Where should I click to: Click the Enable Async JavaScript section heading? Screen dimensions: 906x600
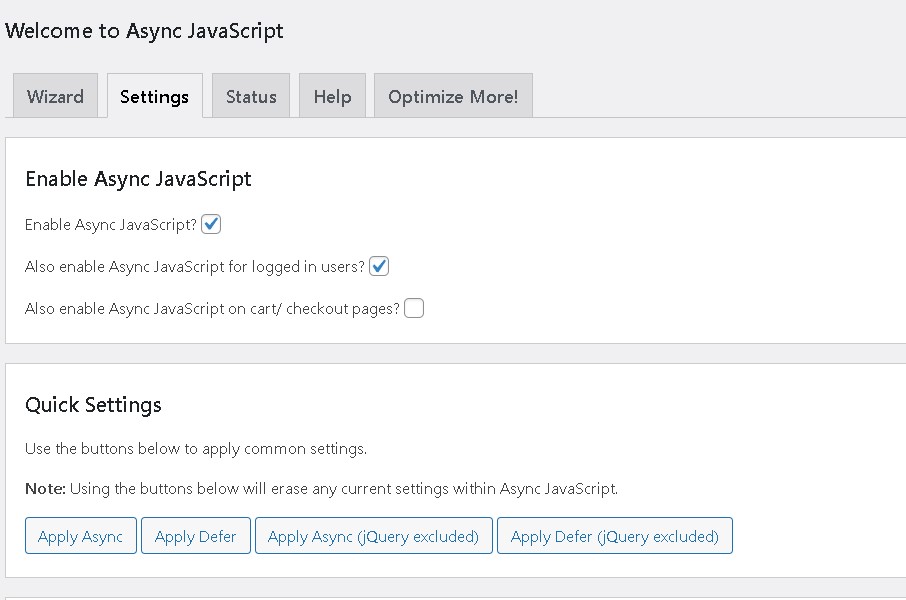click(x=138, y=179)
